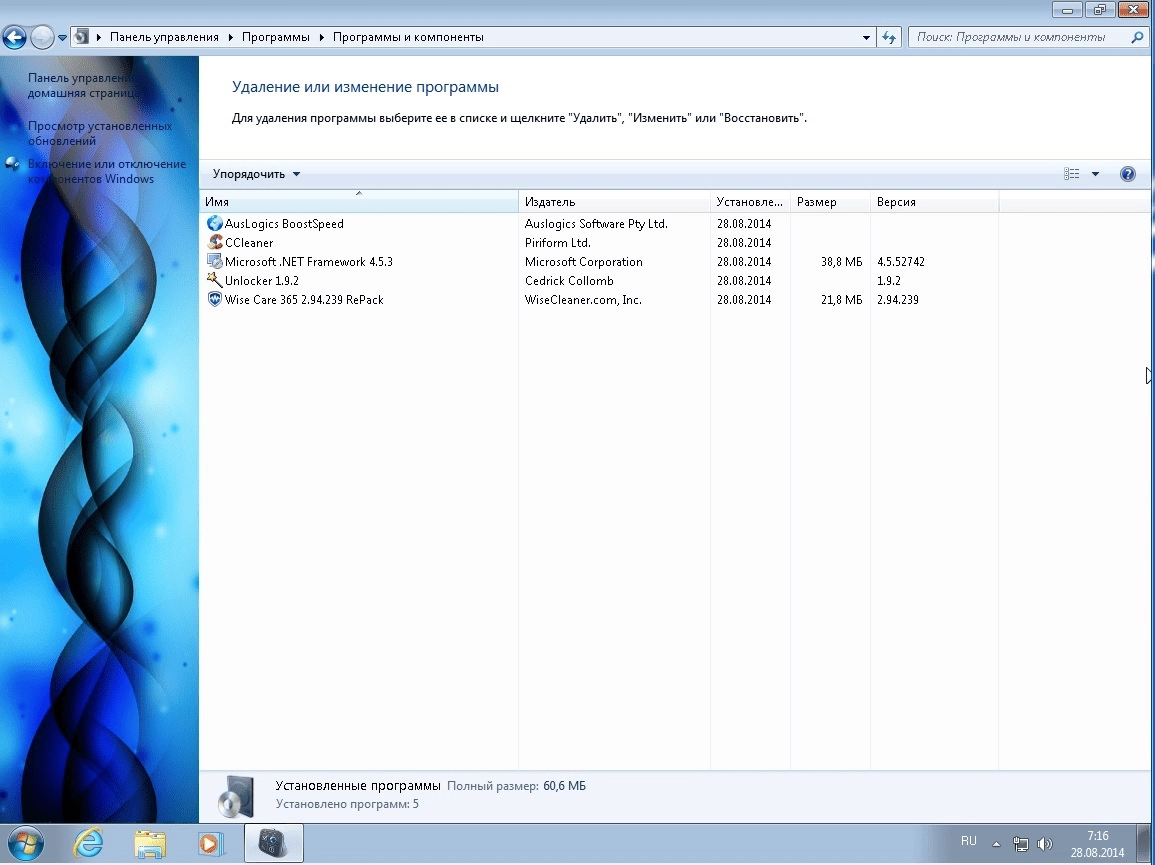Launch Internet Explorer from taskbar

(x=89, y=844)
